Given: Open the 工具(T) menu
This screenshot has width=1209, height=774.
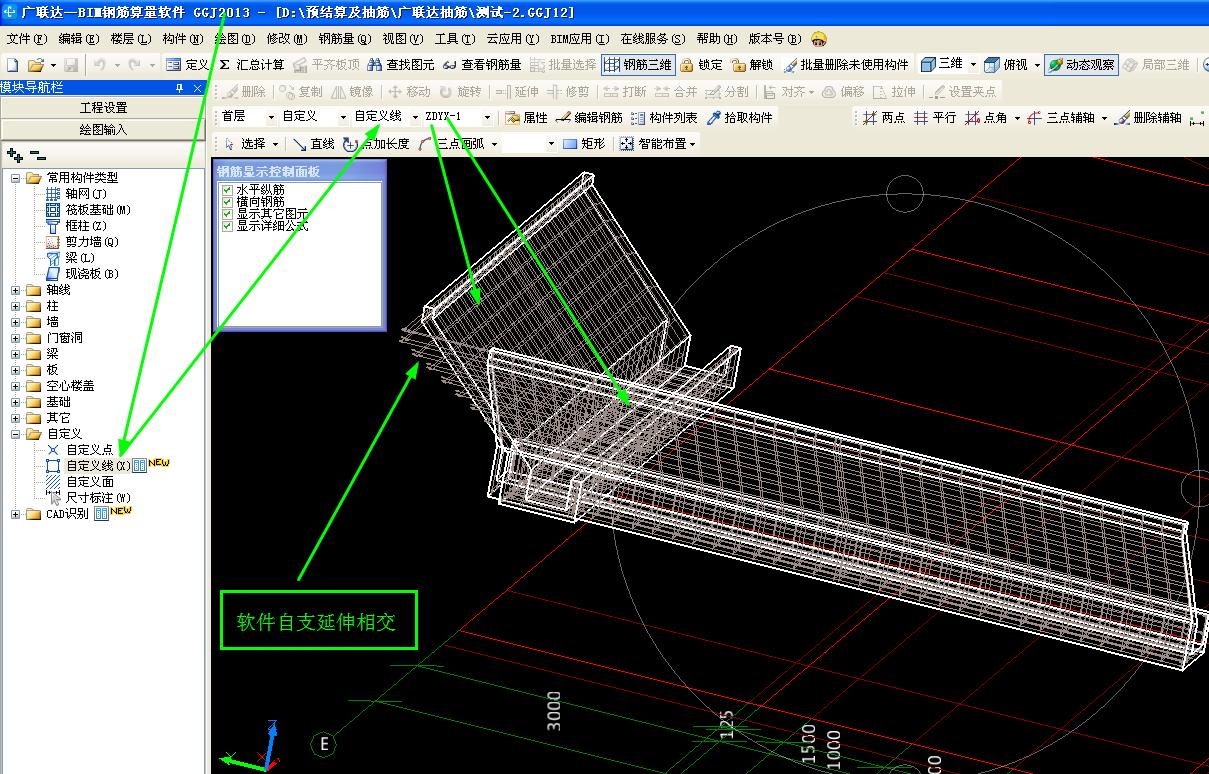Looking at the screenshot, I should tap(453, 39).
